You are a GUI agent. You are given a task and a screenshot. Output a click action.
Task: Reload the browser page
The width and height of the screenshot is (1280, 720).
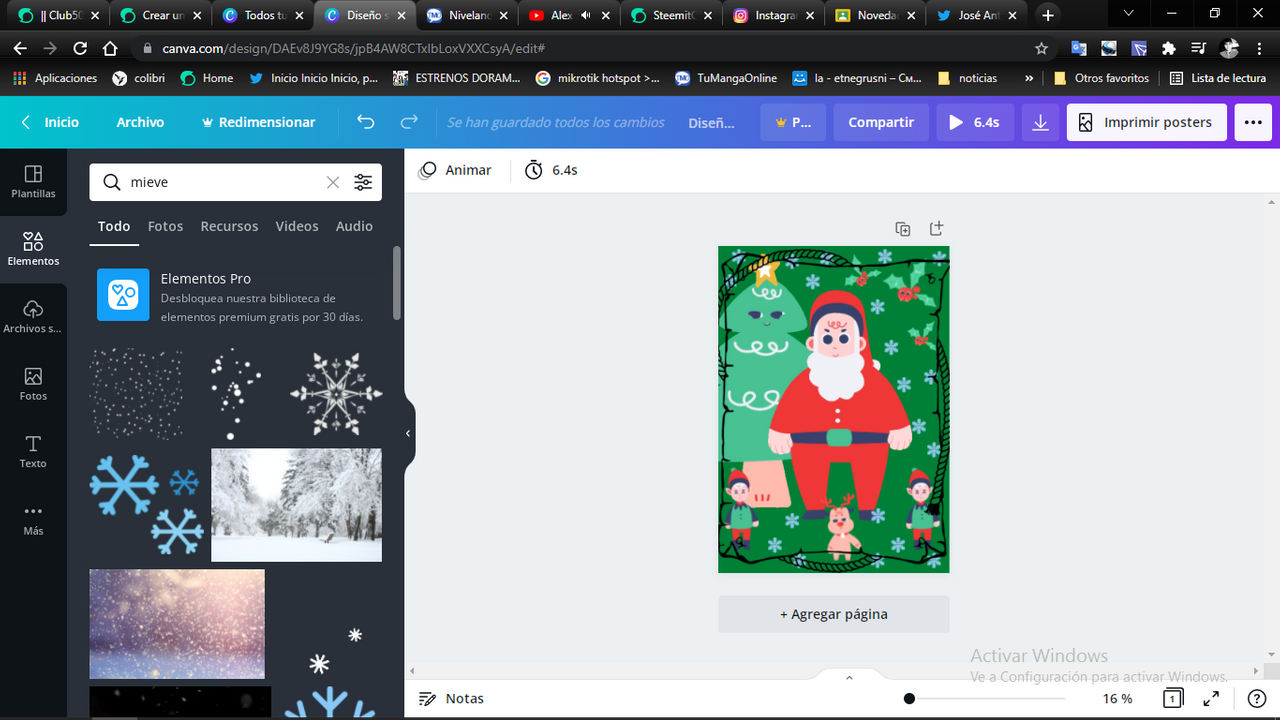(80, 48)
